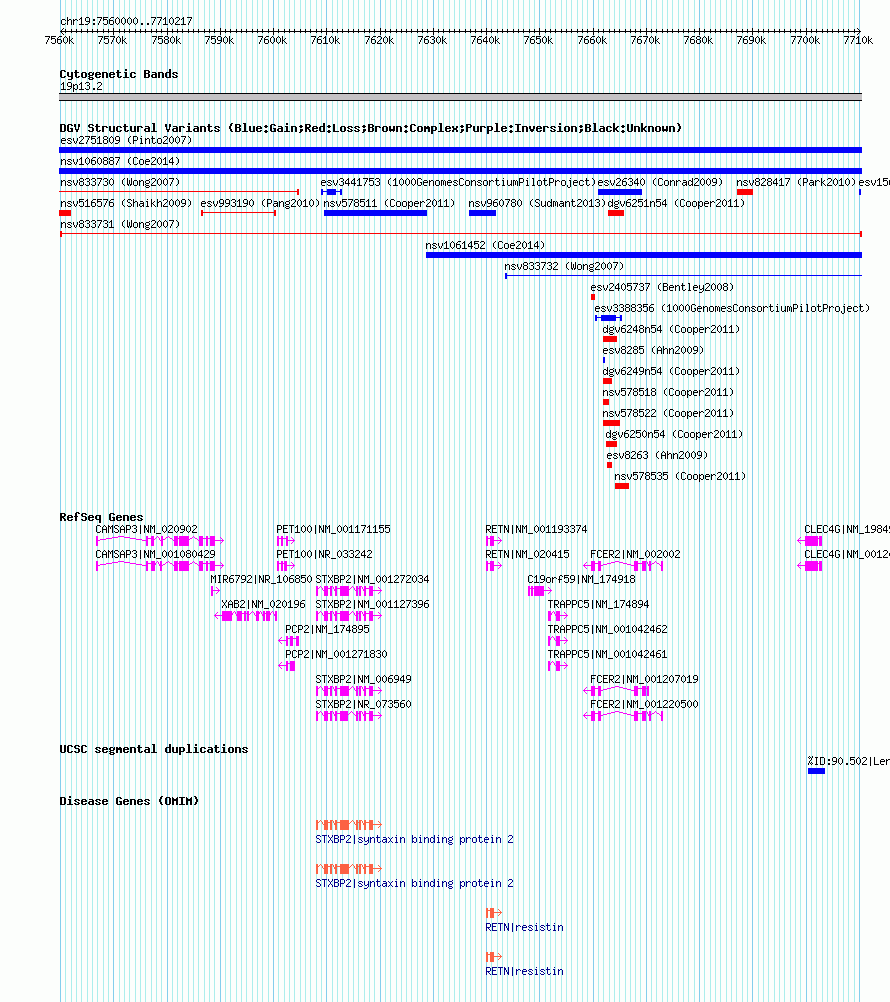Image resolution: width=890 pixels, height=1002 pixels.
Task: Open variant nsv833730 (Wong2007)
Action: 120,182
